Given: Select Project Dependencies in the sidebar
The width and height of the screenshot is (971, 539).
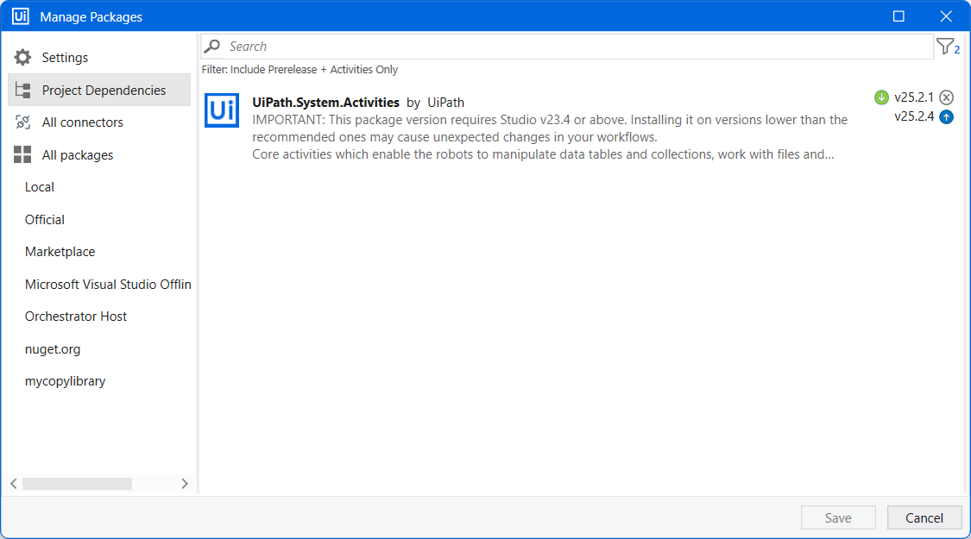Looking at the screenshot, I should pyautogui.click(x=99, y=90).
